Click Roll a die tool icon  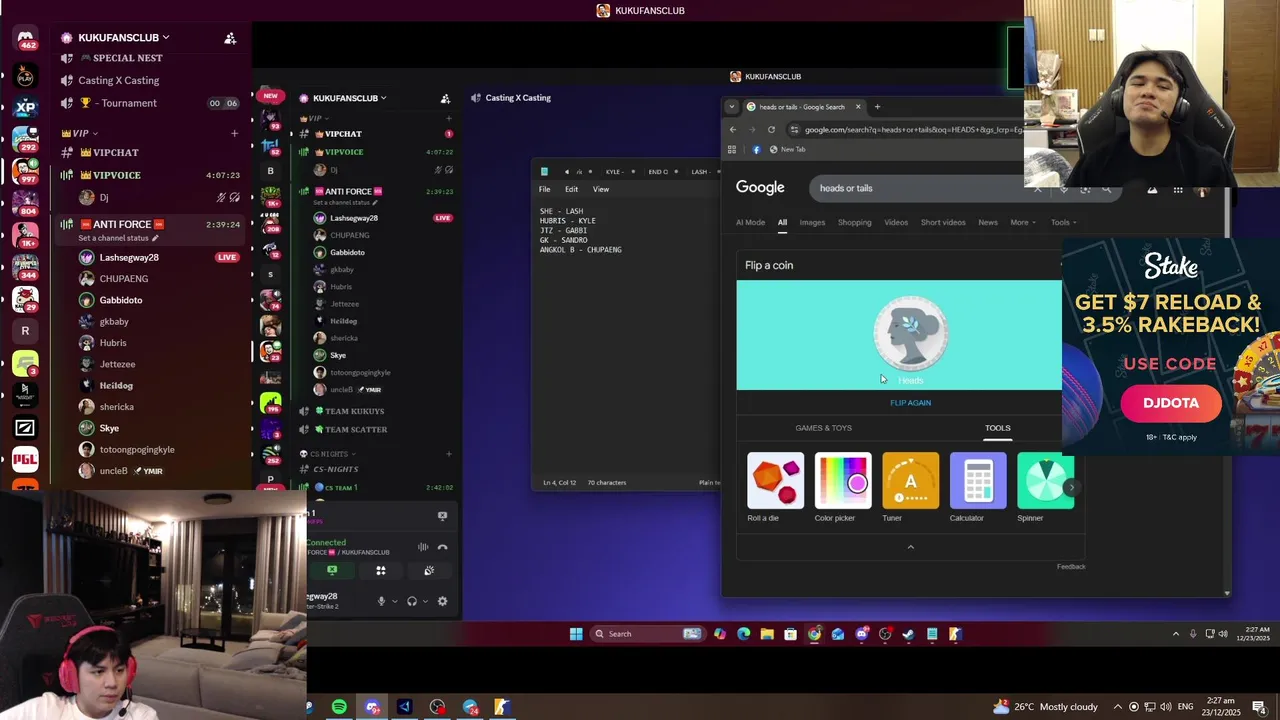[775, 481]
